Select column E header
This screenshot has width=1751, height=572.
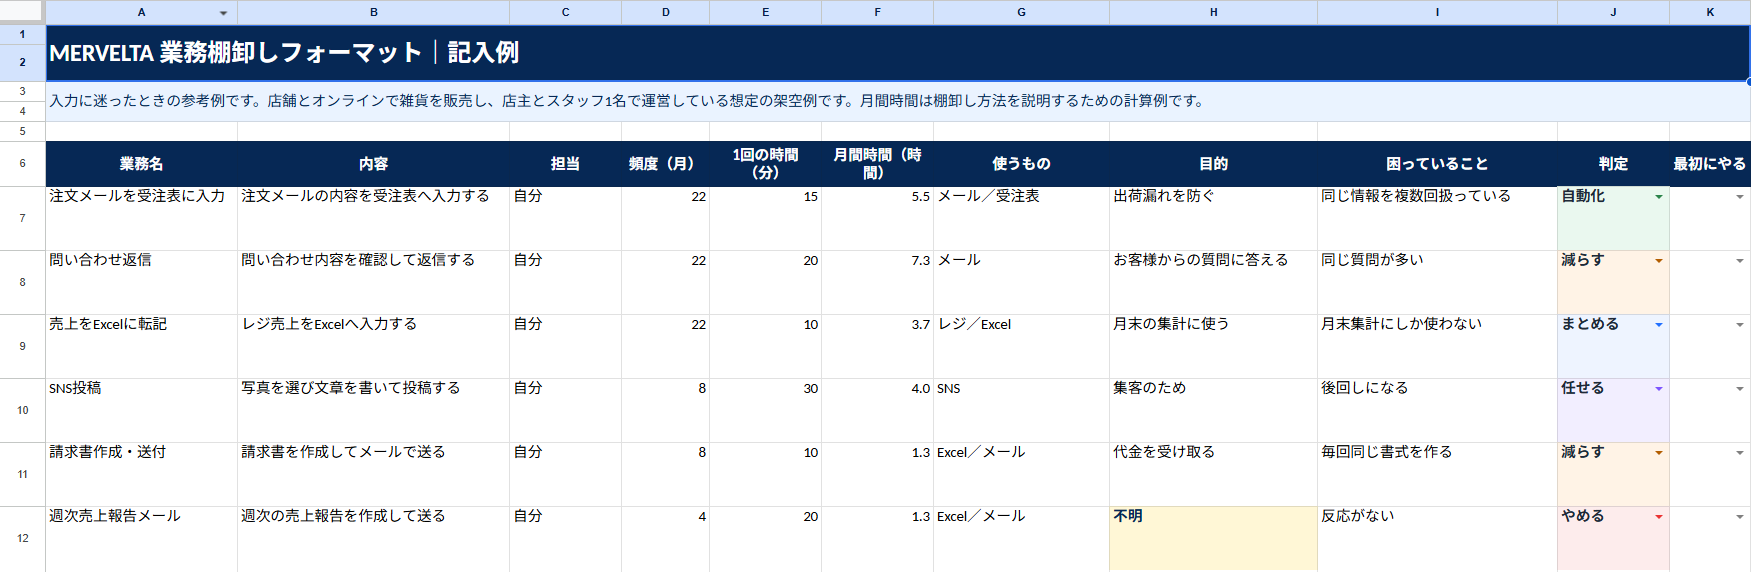click(x=765, y=12)
